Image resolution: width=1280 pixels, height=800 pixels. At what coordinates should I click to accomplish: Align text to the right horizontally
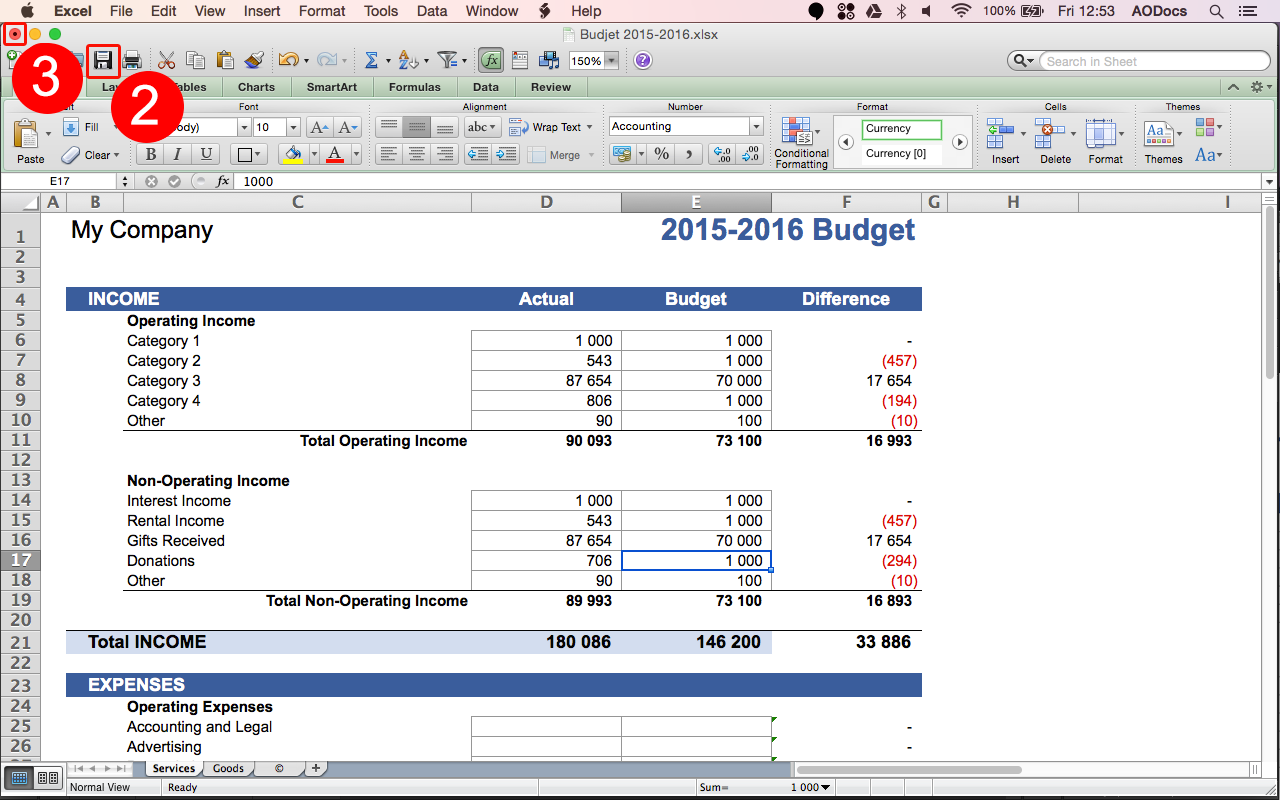pyautogui.click(x=445, y=154)
